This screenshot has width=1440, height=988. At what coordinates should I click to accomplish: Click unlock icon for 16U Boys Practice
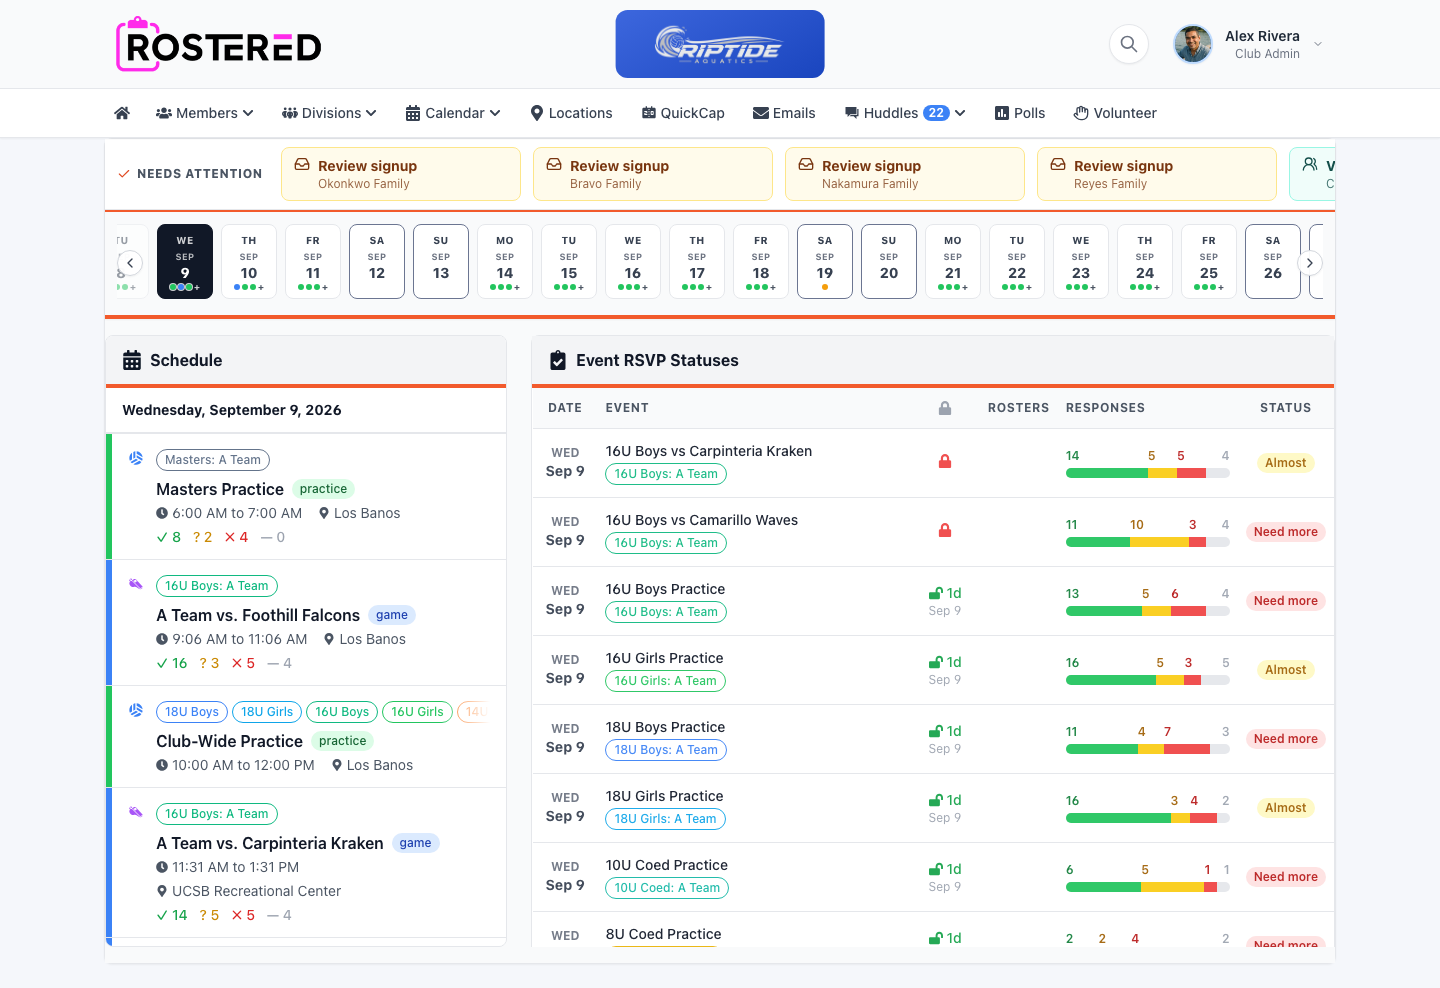pyautogui.click(x=936, y=593)
